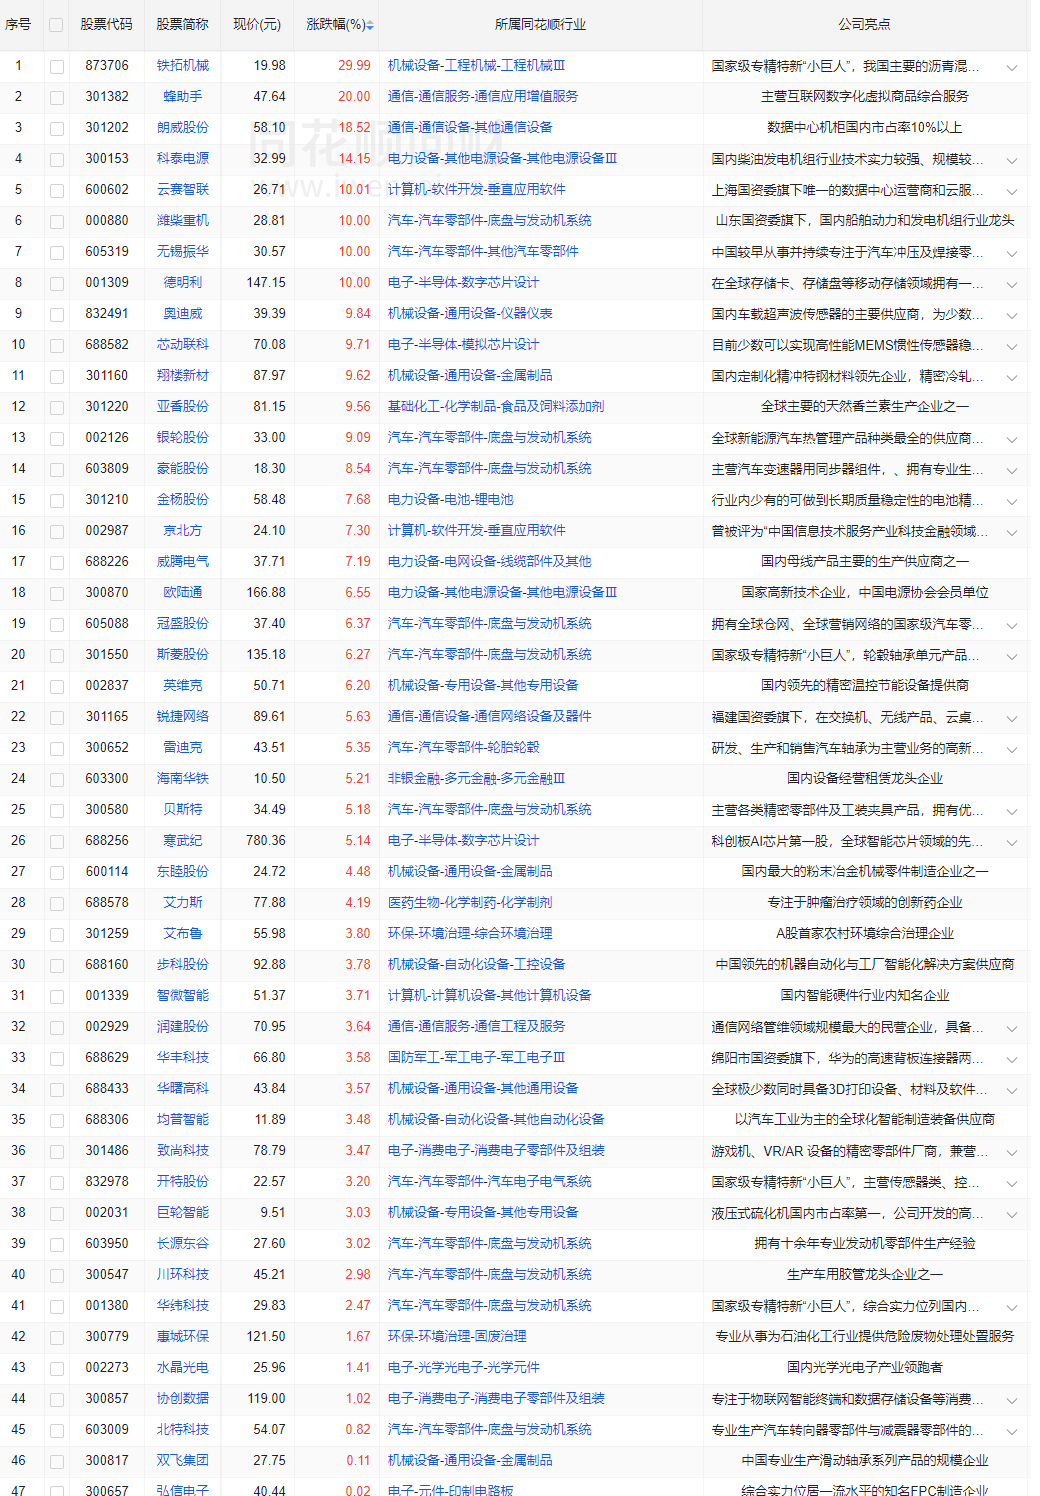1040x1496 pixels.
Task: Go to the 潍柴重机 stock page
Action: [183, 221]
